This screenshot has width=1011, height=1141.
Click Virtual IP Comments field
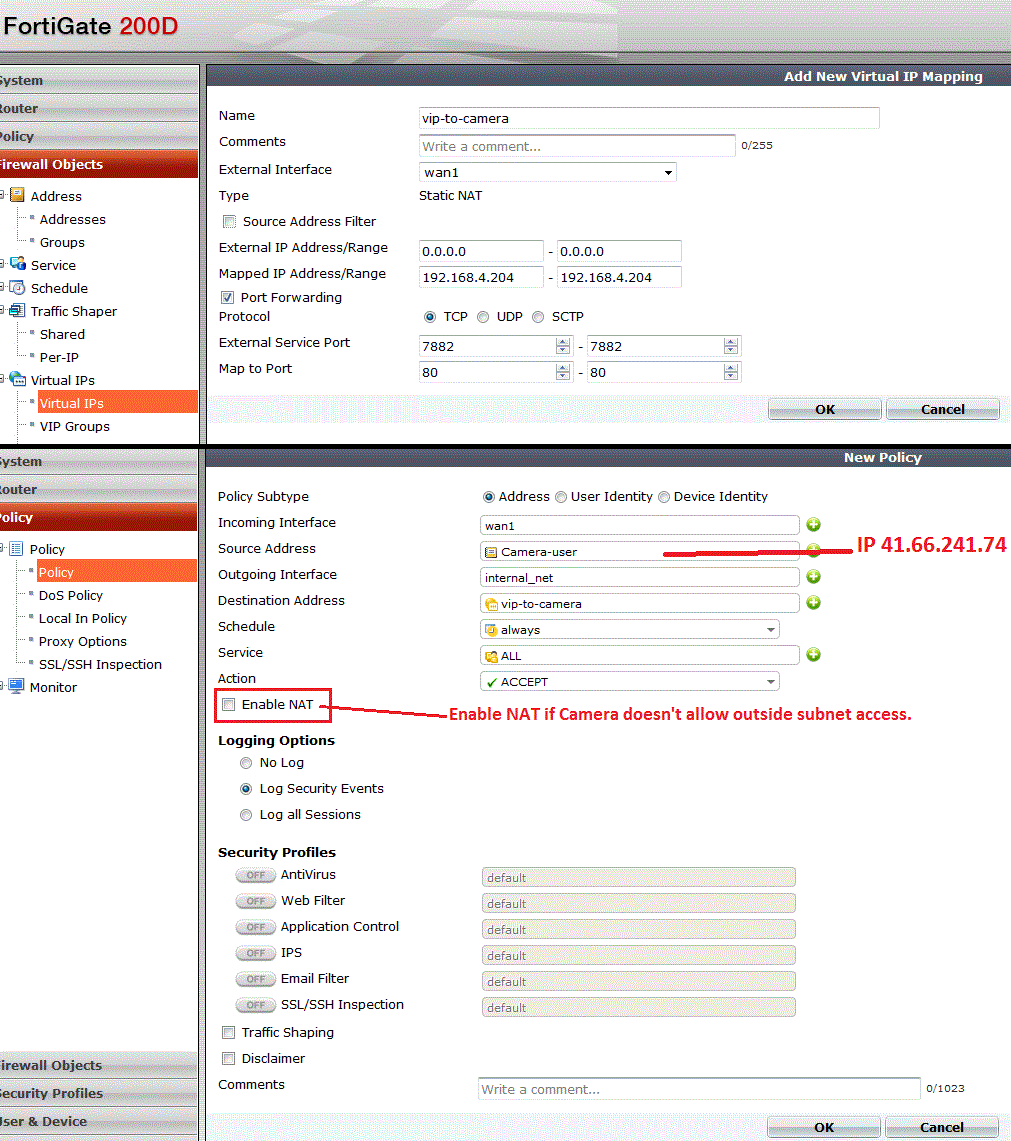point(577,146)
